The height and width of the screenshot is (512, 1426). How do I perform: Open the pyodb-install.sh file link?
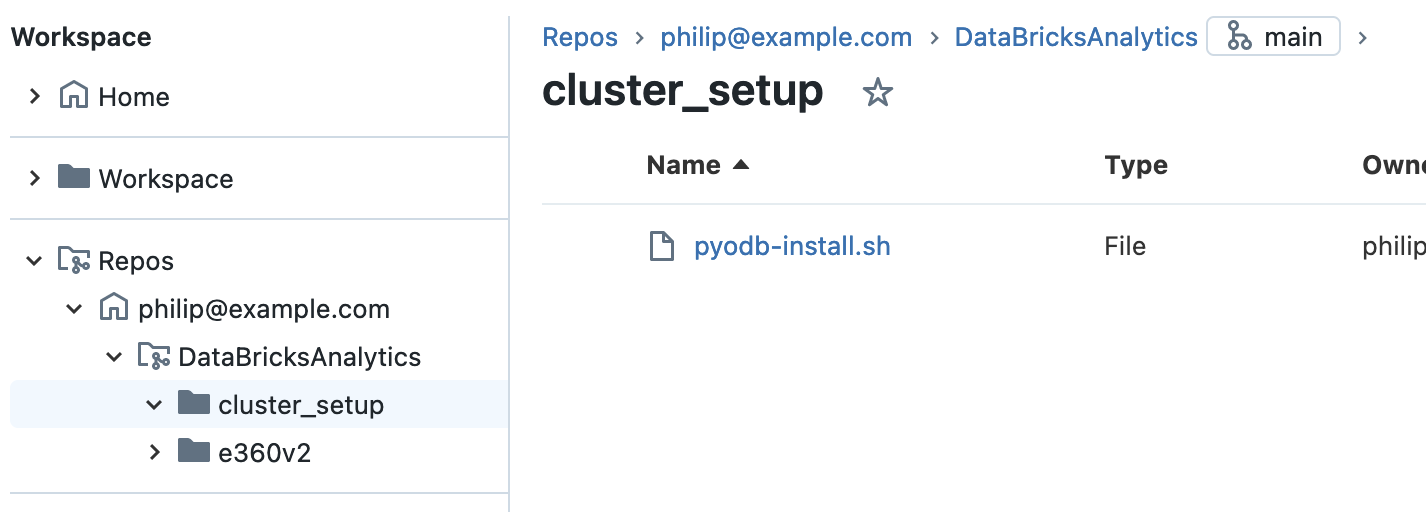792,246
